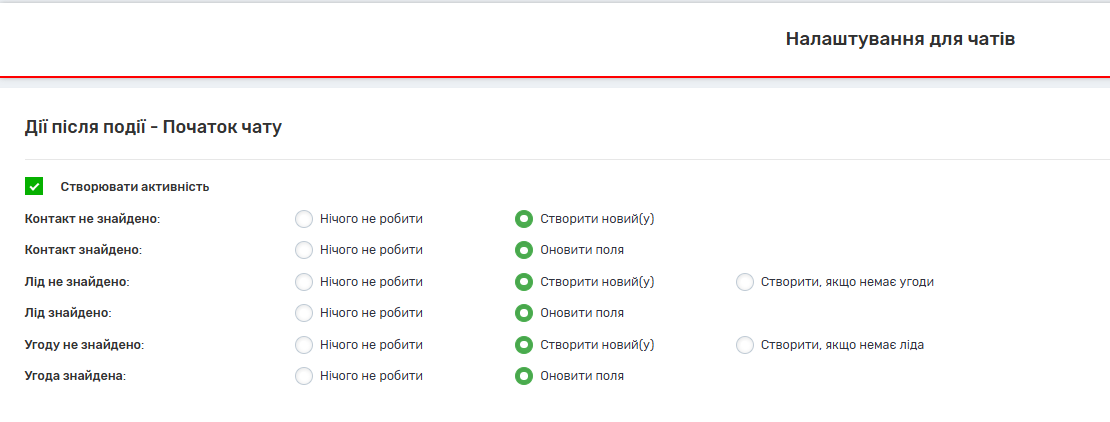The height and width of the screenshot is (422, 1110).
Task: Select Оновити поля for Угода знайдена
Action: 523,376
